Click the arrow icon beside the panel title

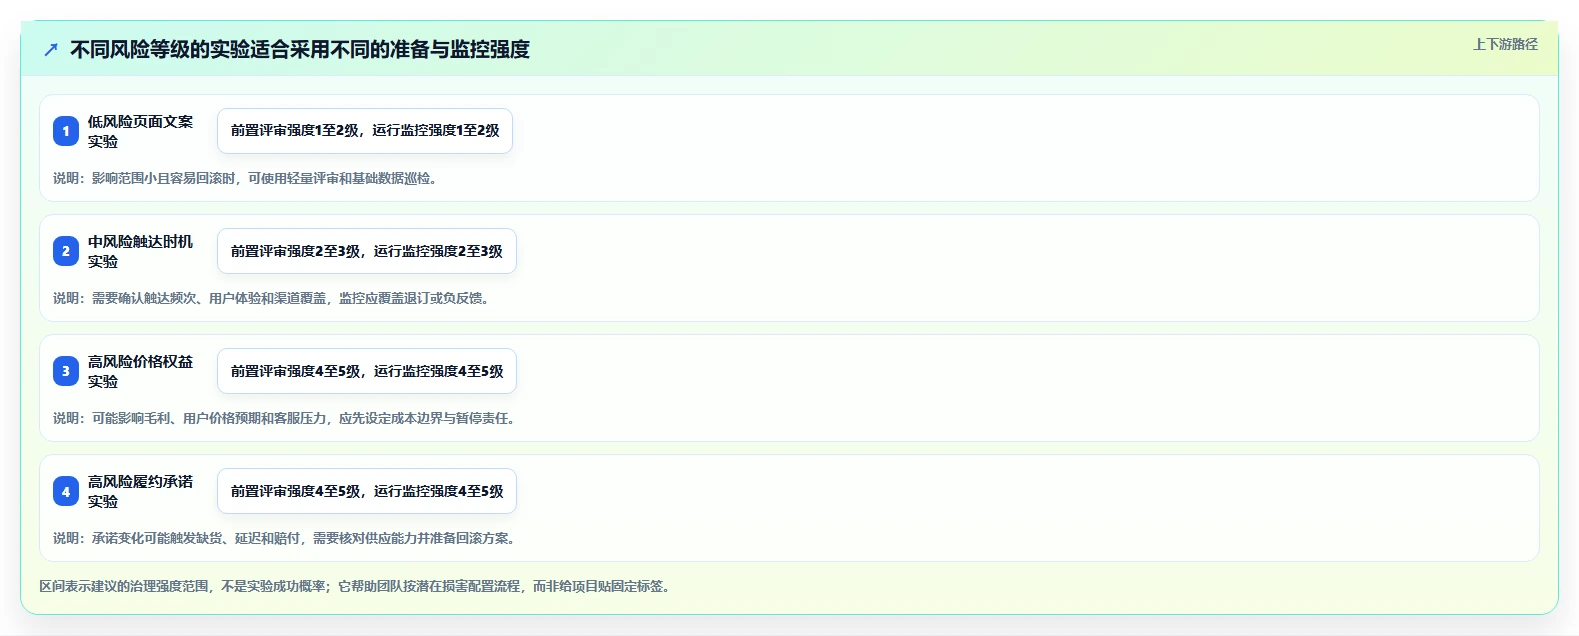[51, 49]
